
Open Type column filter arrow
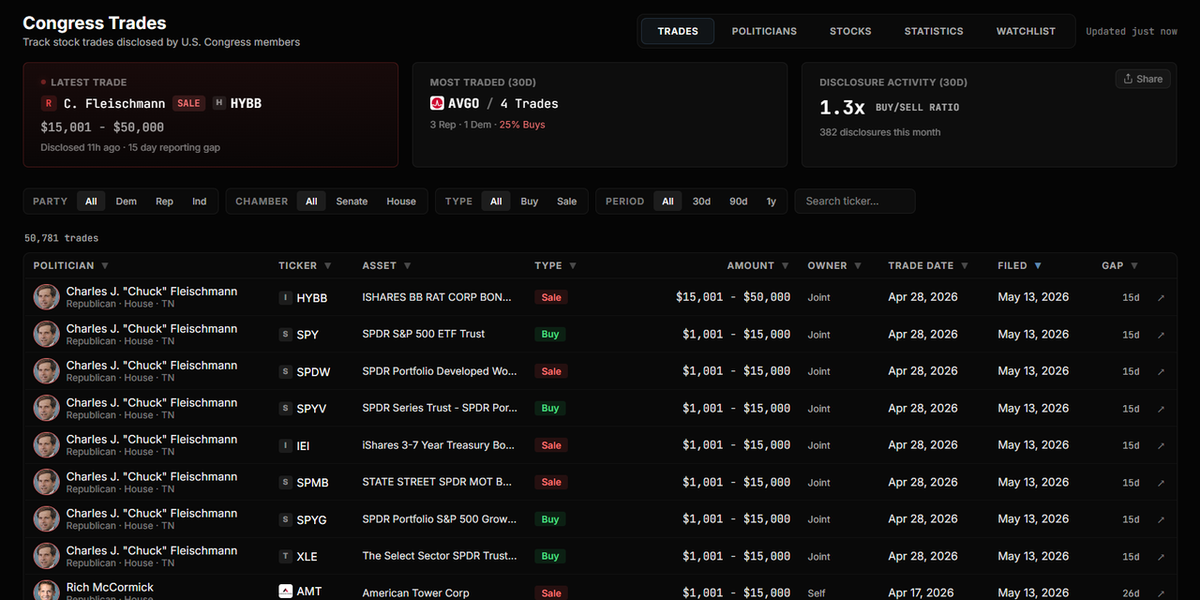pyautogui.click(x=572, y=266)
